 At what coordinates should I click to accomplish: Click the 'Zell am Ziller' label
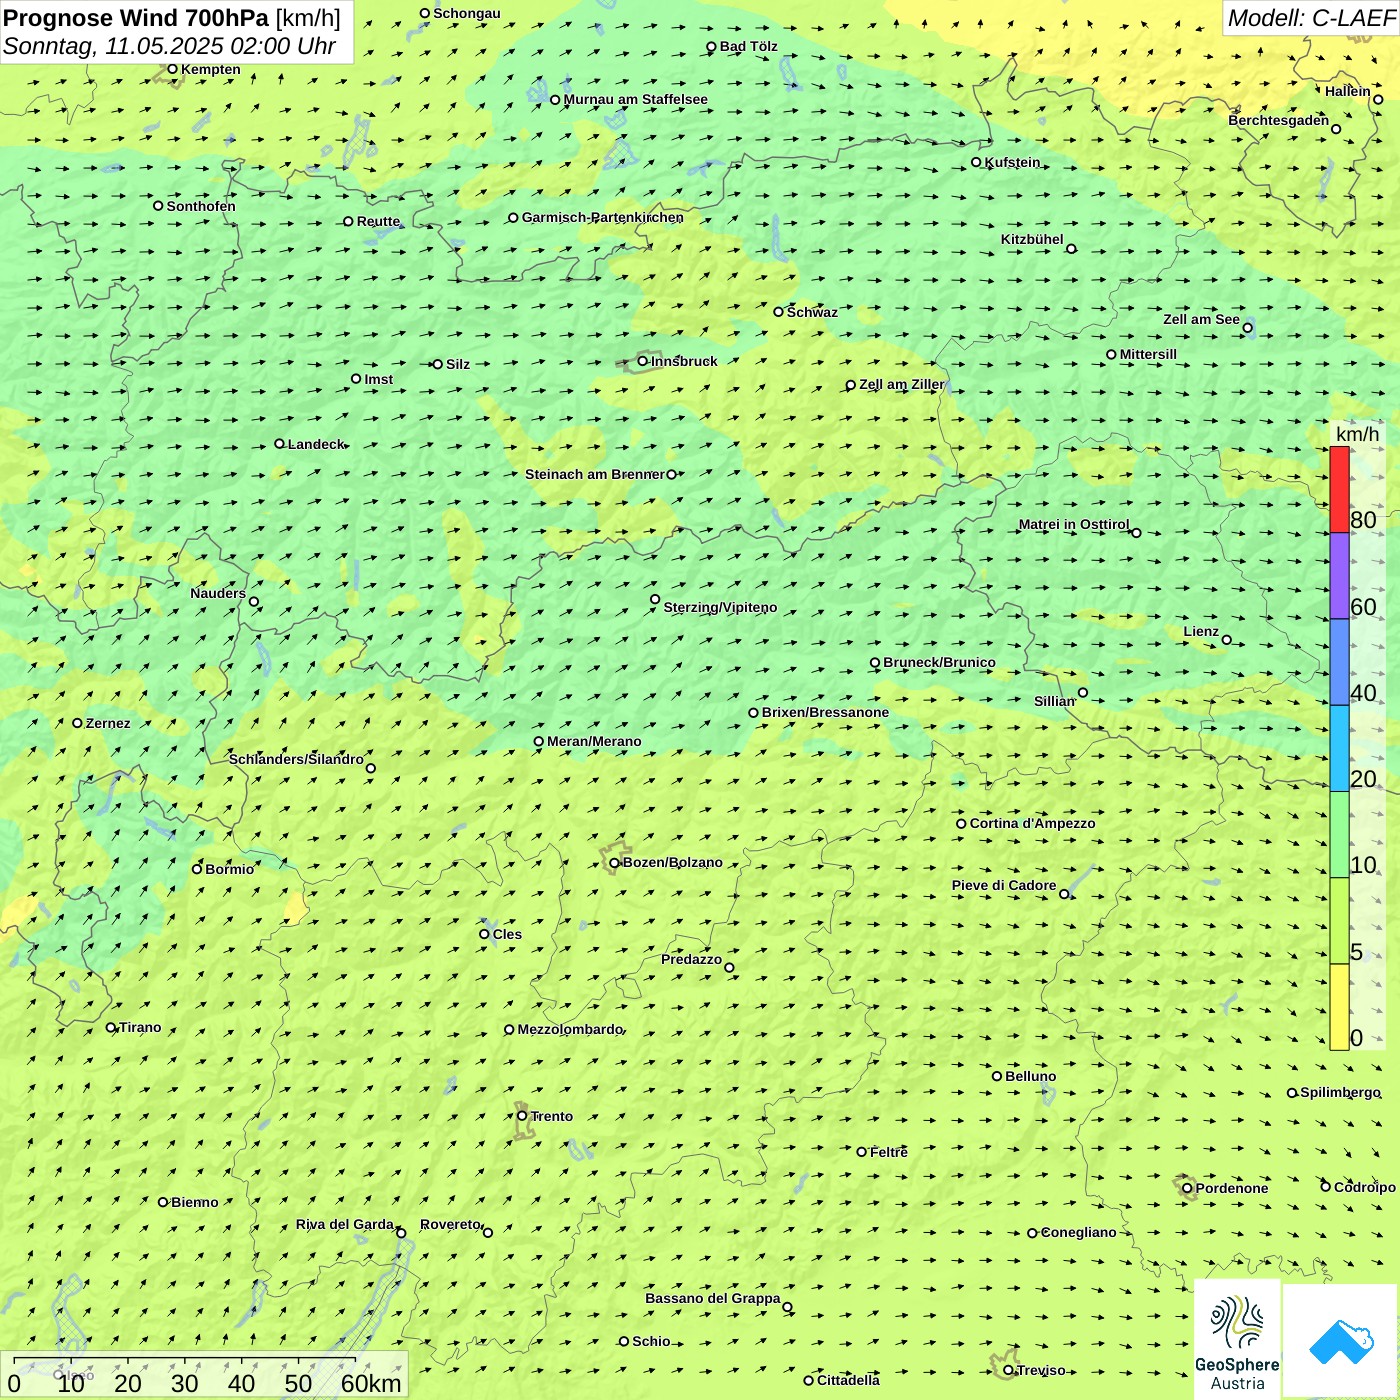901,384
